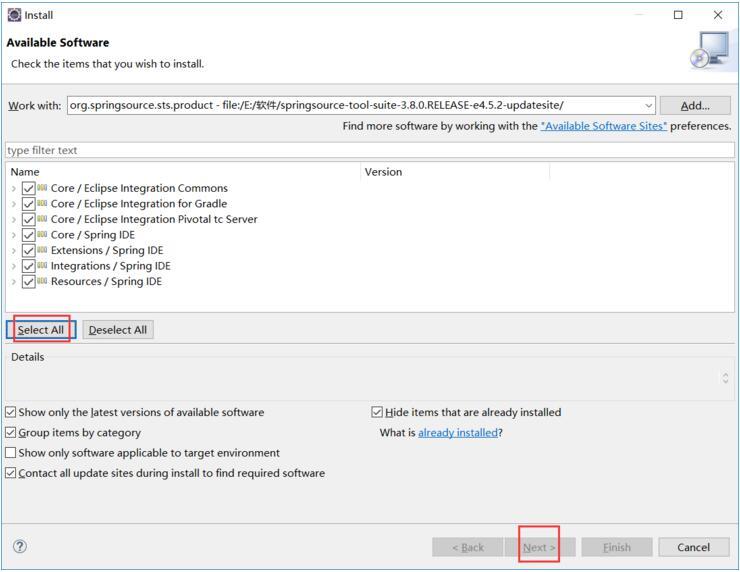
Task: Click category icon beside Core / Spring IDE
Action: pos(42,234)
